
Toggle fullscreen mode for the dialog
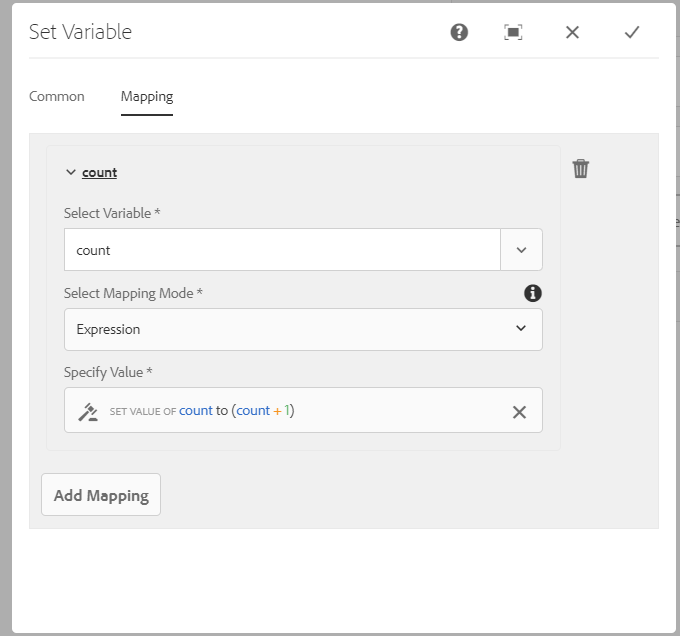[x=513, y=32]
